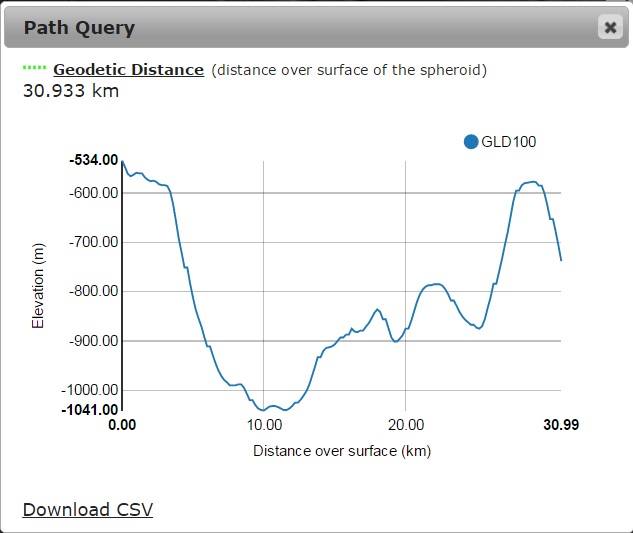Click the Path Query title bar
The image size is (633, 533).
(x=300, y=27)
